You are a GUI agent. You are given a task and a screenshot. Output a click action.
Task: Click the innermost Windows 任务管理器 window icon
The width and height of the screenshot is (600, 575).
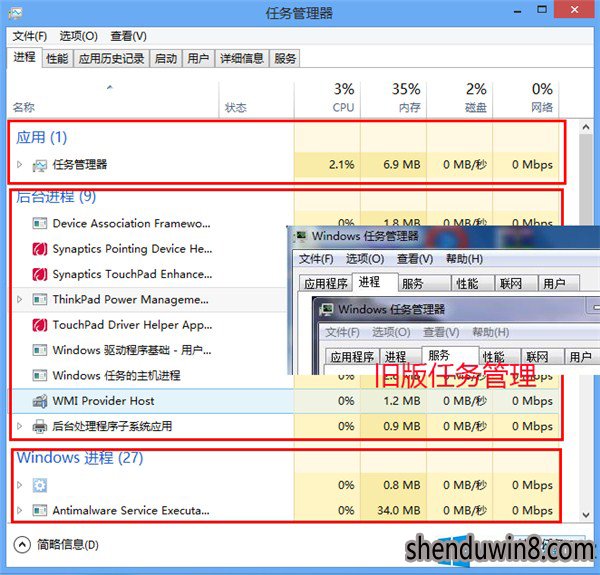tap(326, 309)
